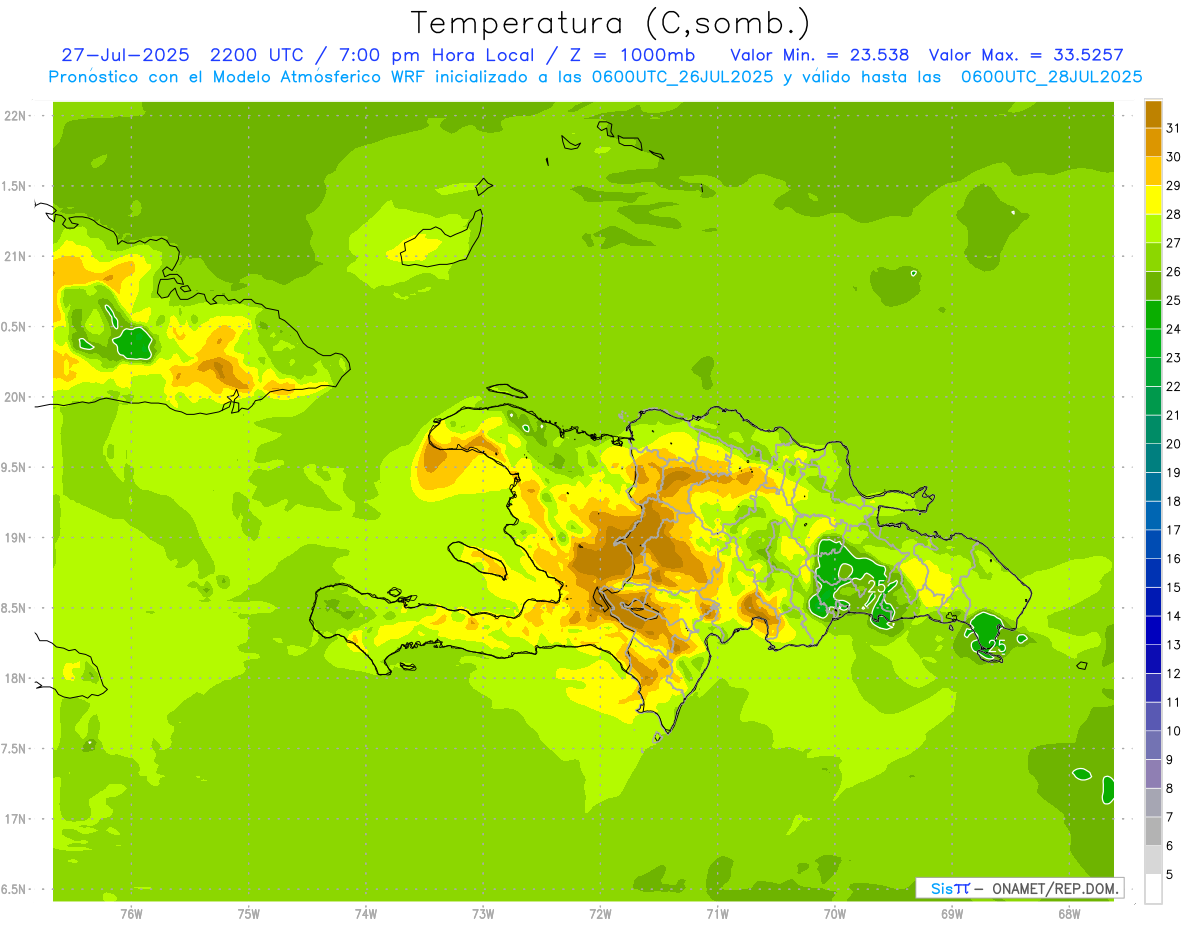Click the "19N" latitude label
The width and height of the screenshot is (1200, 927).
tap(16, 538)
